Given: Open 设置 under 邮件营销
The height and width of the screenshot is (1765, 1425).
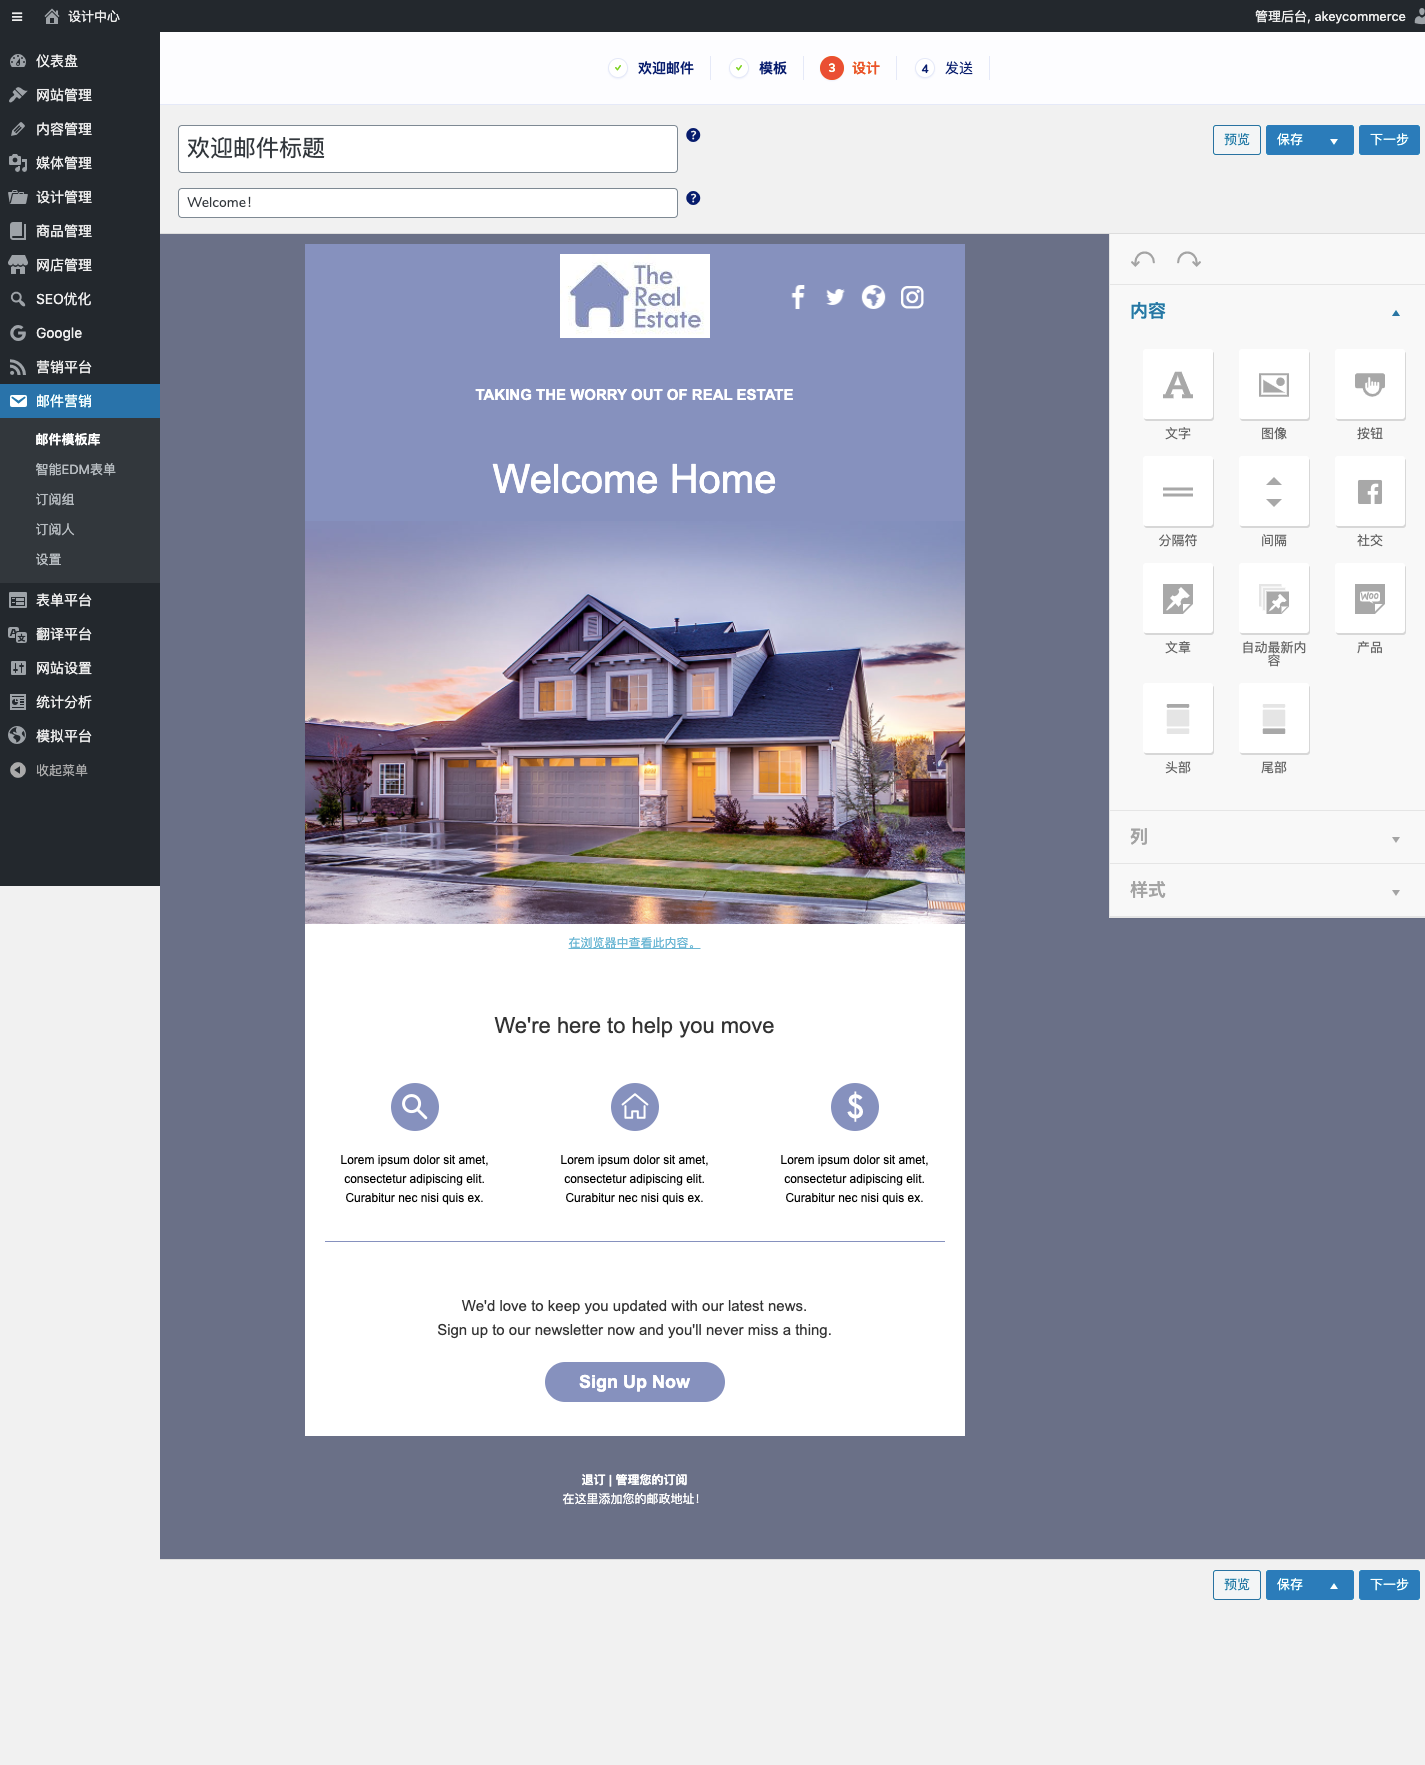Looking at the screenshot, I should [48, 559].
